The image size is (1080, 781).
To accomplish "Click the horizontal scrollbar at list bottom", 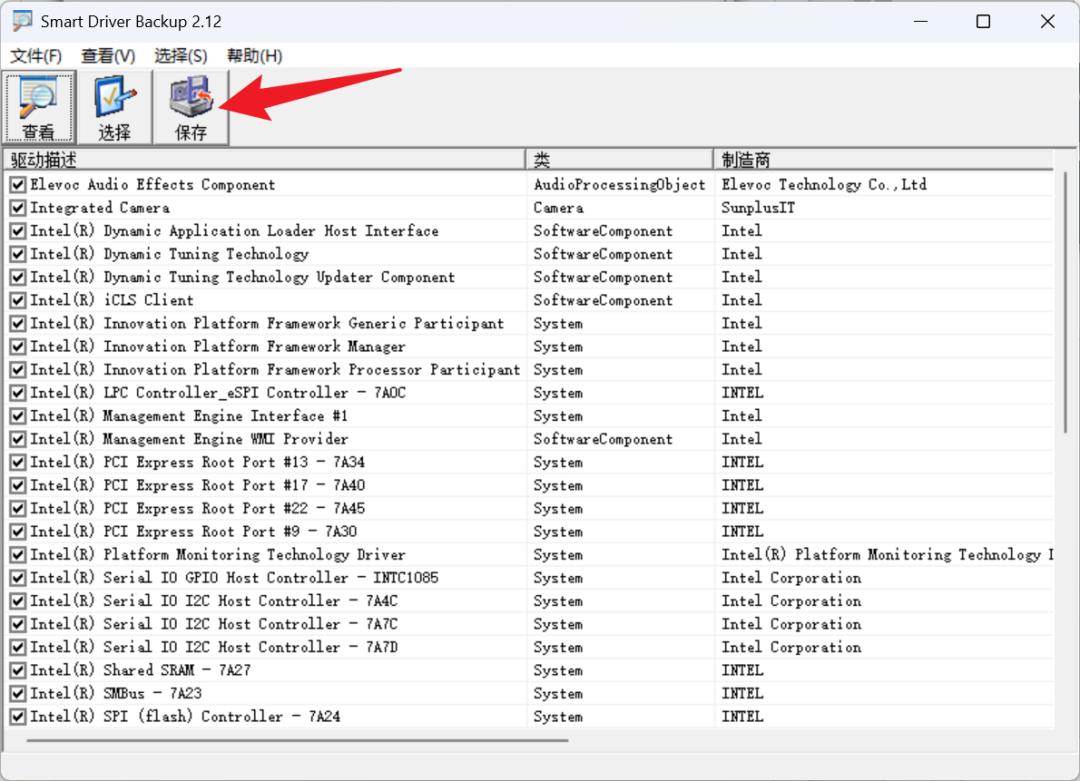I will point(298,740).
